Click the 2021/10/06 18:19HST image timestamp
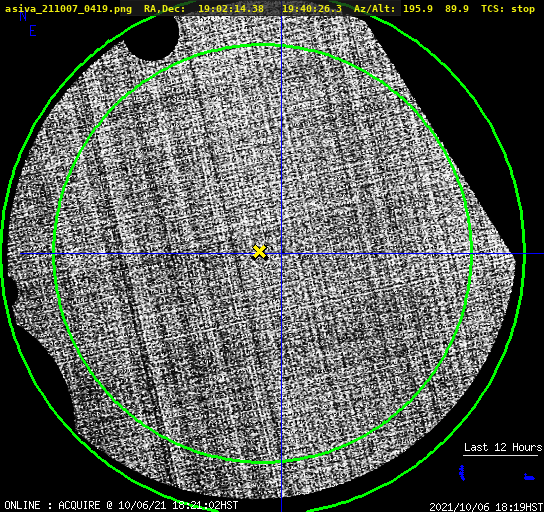 [x=486, y=507]
